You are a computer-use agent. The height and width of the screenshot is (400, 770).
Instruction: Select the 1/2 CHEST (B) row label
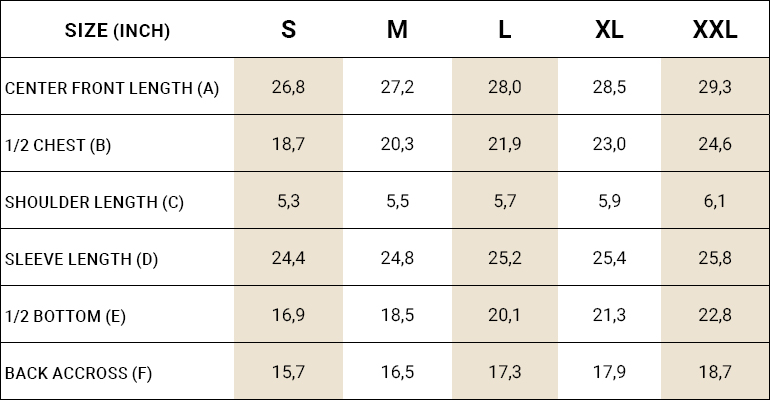point(58,145)
